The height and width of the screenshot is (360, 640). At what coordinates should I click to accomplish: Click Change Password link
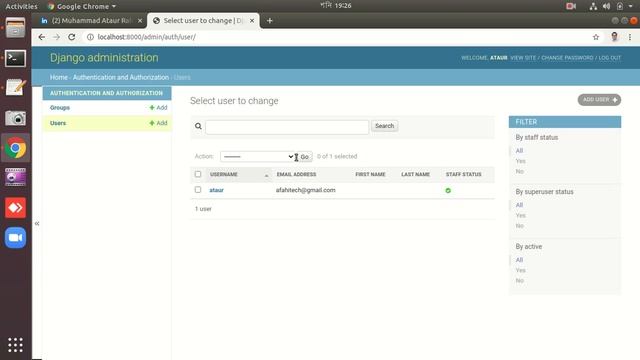pyautogui.click(x=567, y=58)
